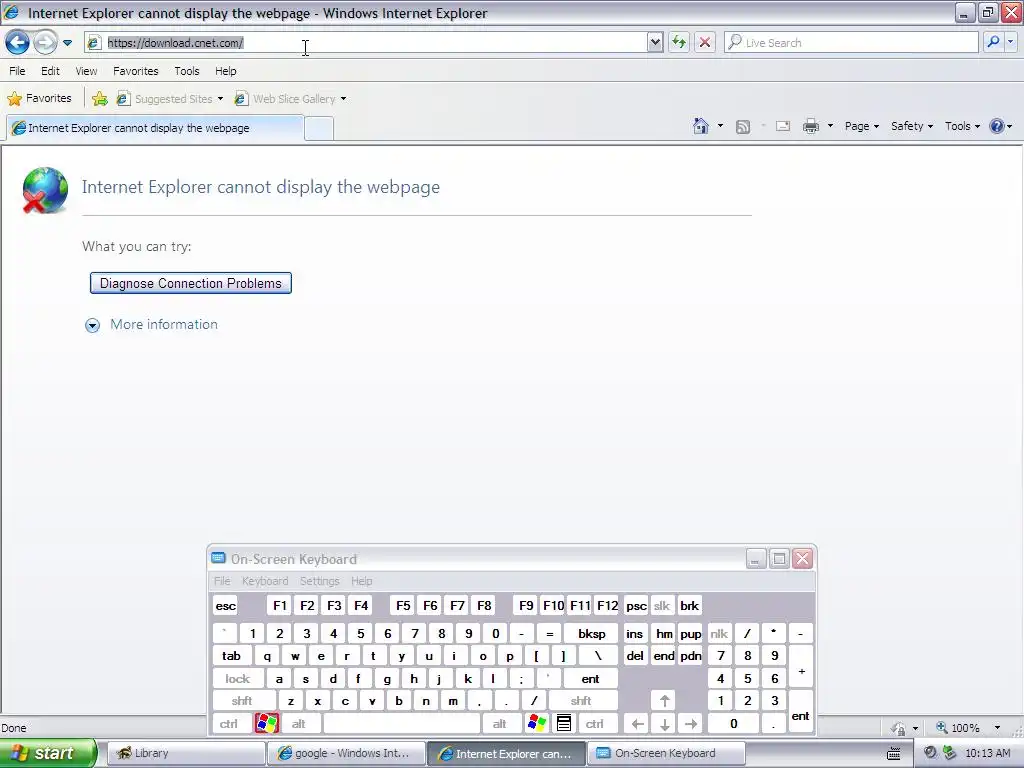Expand More information arrow icon
This screenshot has width=1024, height=768.
93,325
